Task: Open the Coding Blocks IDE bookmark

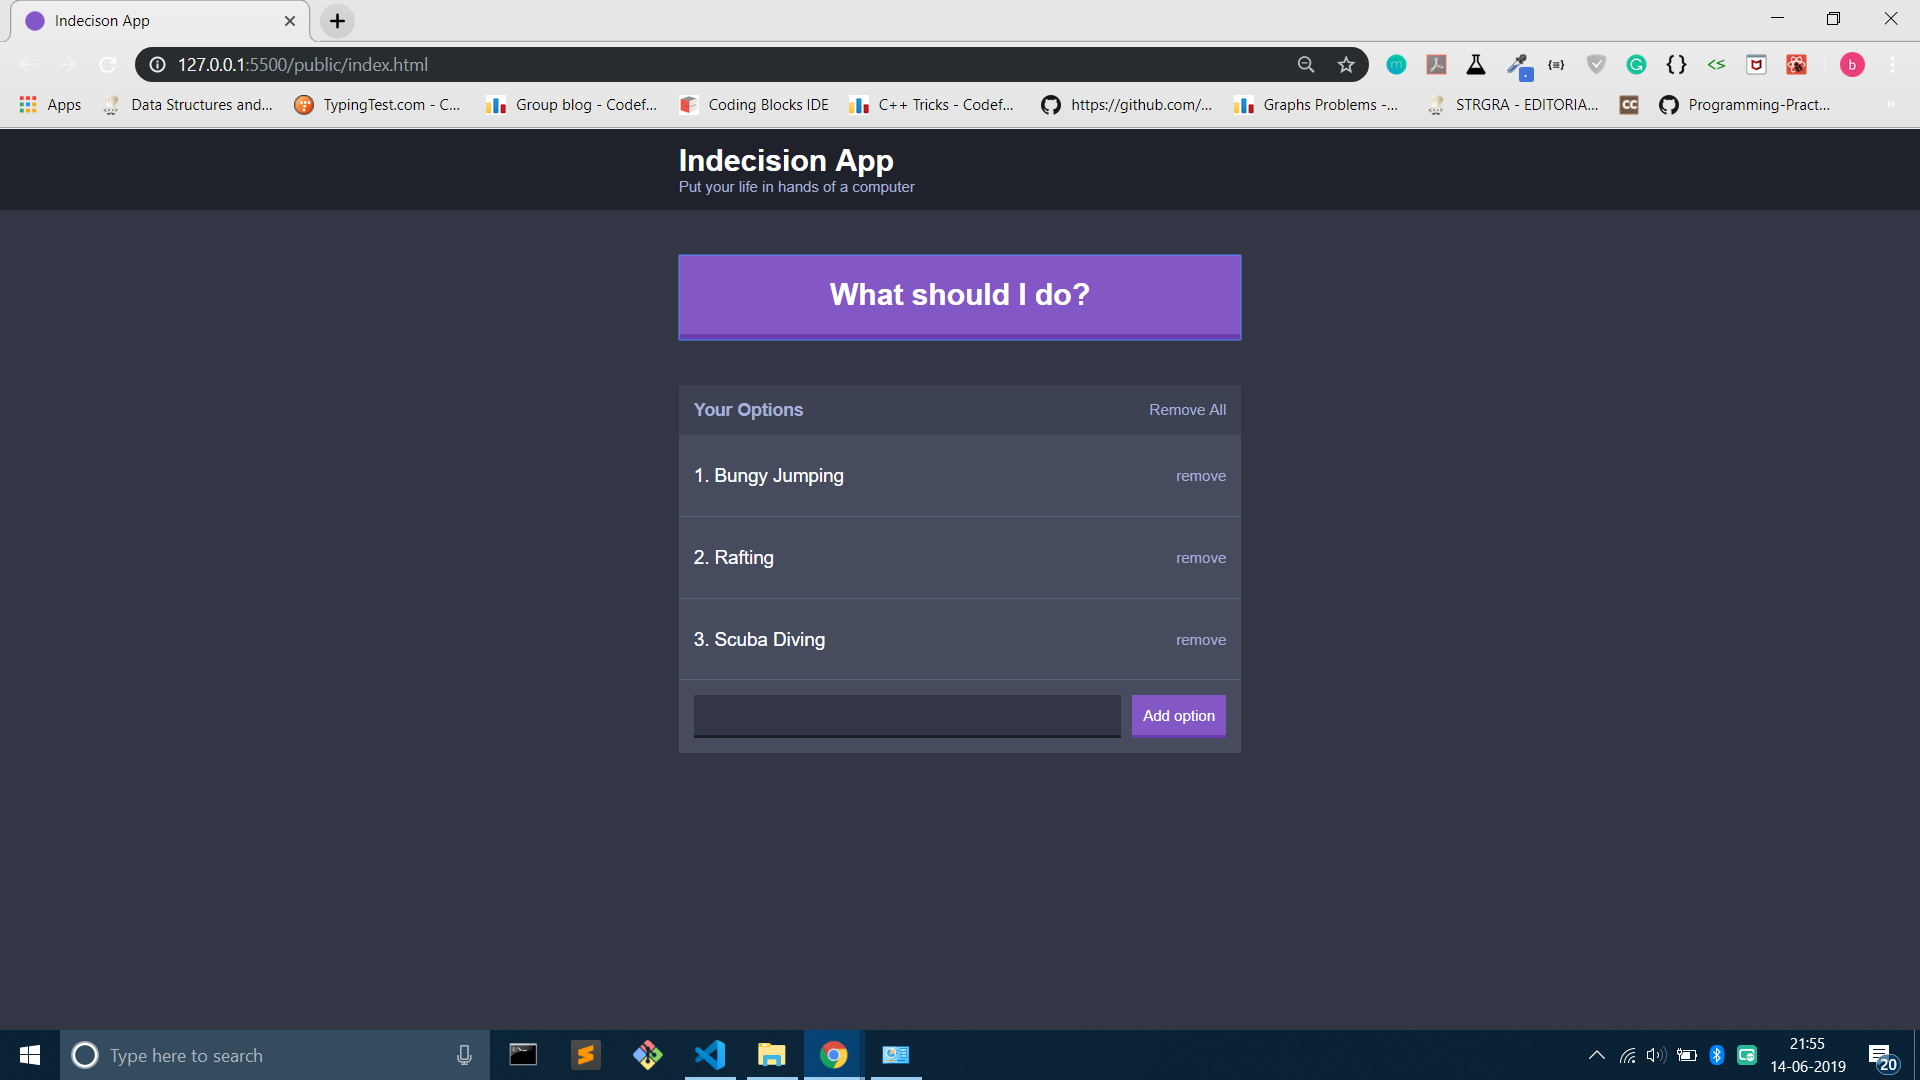Action: pos(754,105)
